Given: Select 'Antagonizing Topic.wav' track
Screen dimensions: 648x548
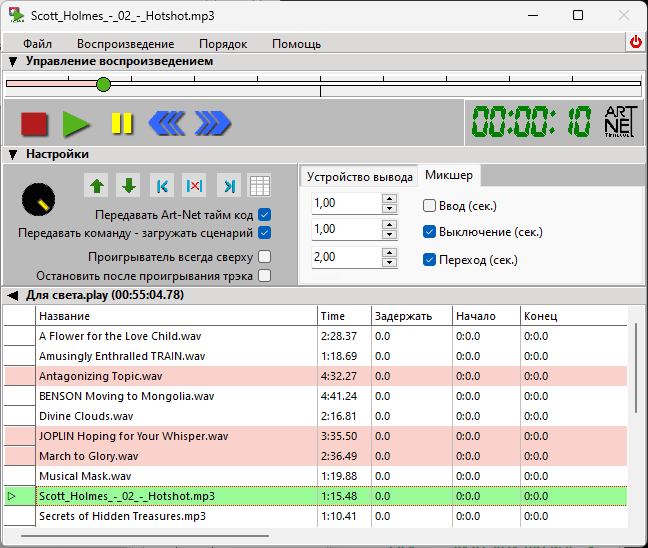Looking at the screenshot, I should click(x=316, y=376).
